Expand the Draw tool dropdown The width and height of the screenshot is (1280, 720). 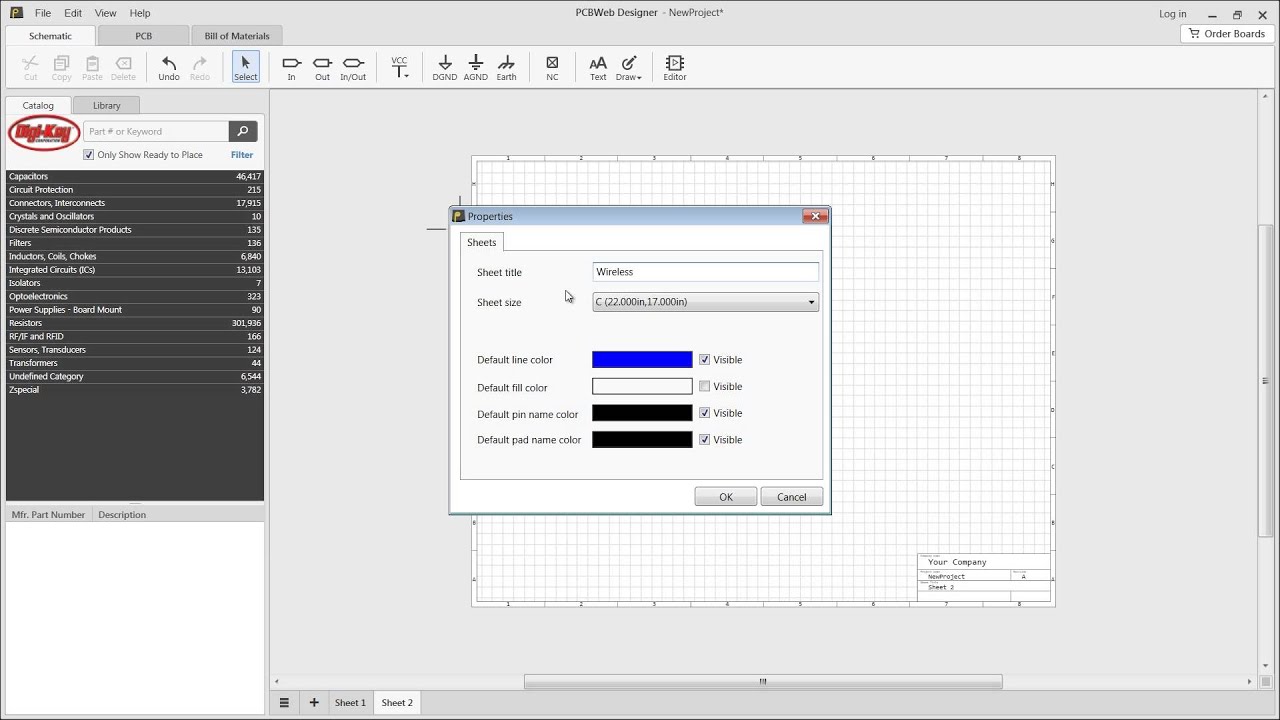click(629, 67)
